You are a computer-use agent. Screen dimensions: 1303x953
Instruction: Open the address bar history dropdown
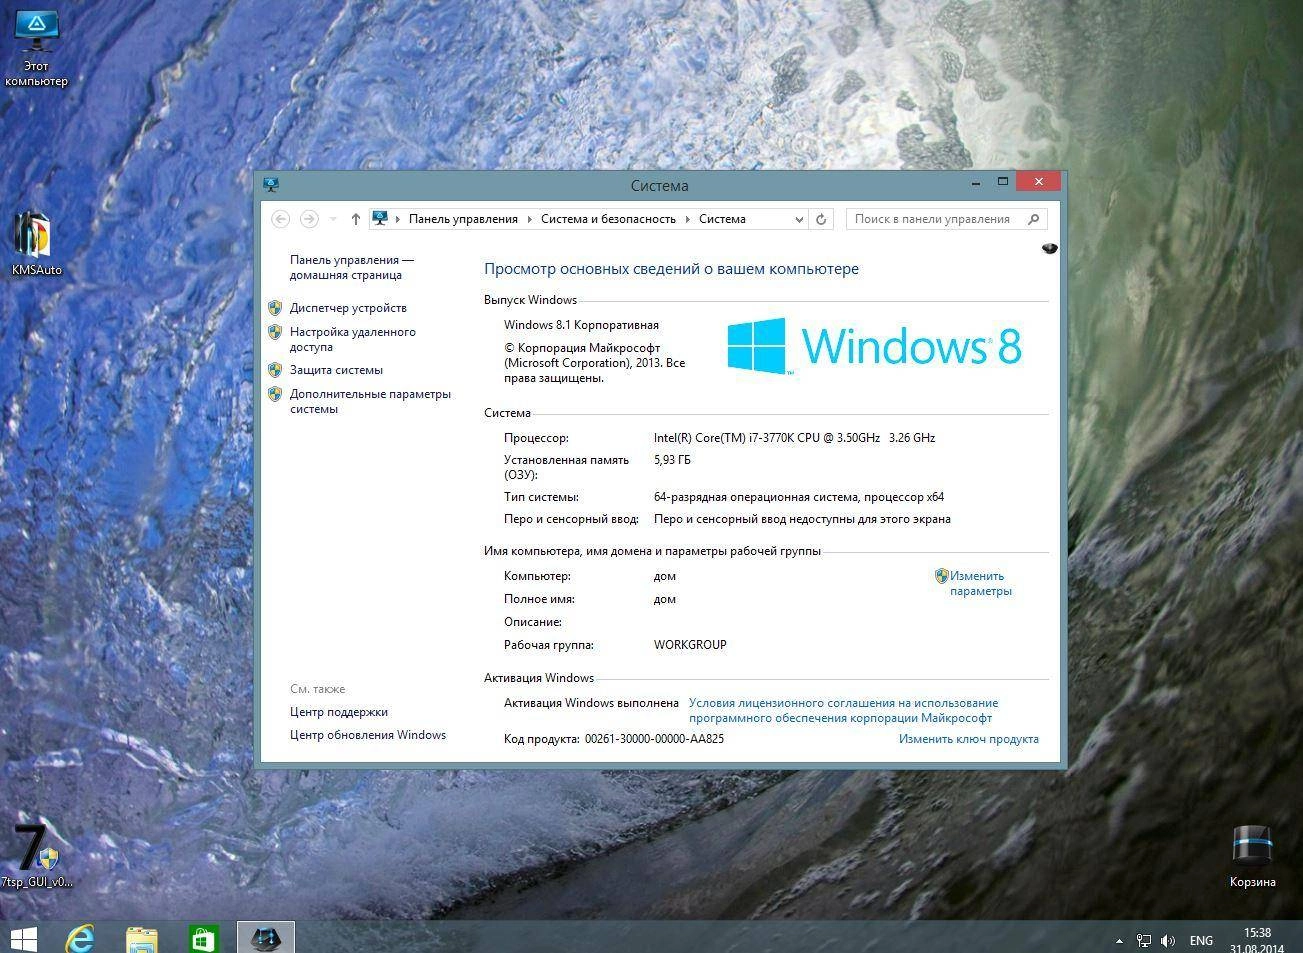tap(798, 219)
